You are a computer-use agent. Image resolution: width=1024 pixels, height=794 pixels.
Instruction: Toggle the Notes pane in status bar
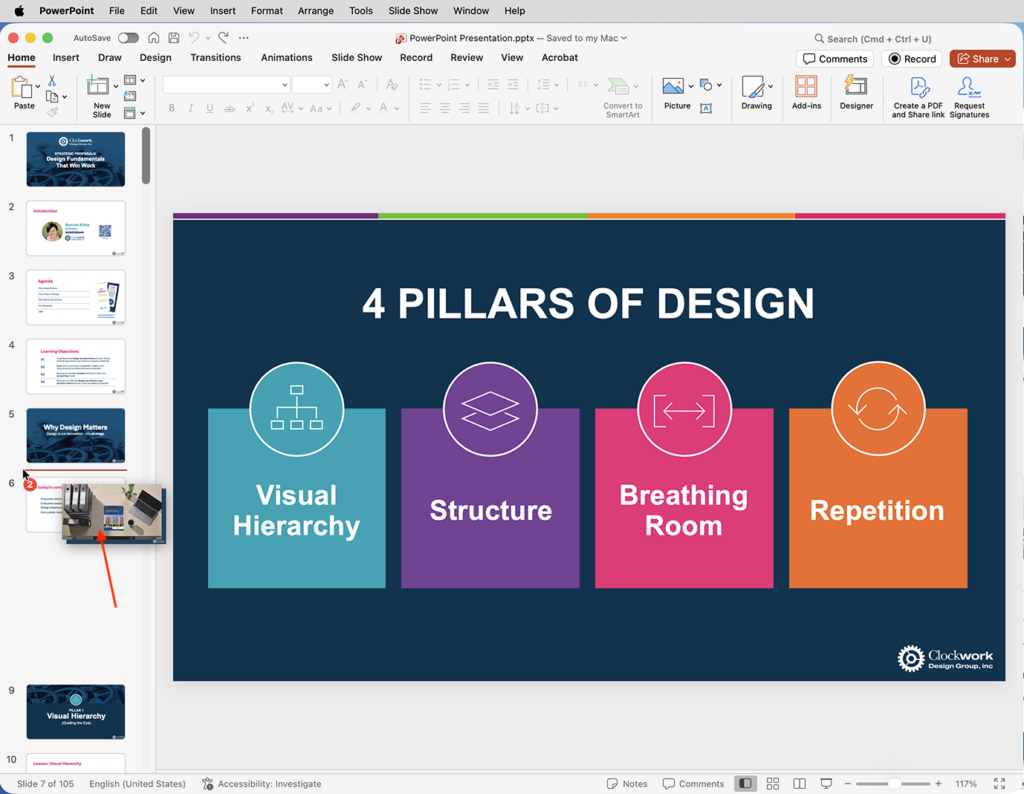pyautogui.click(x=627, y=784)
